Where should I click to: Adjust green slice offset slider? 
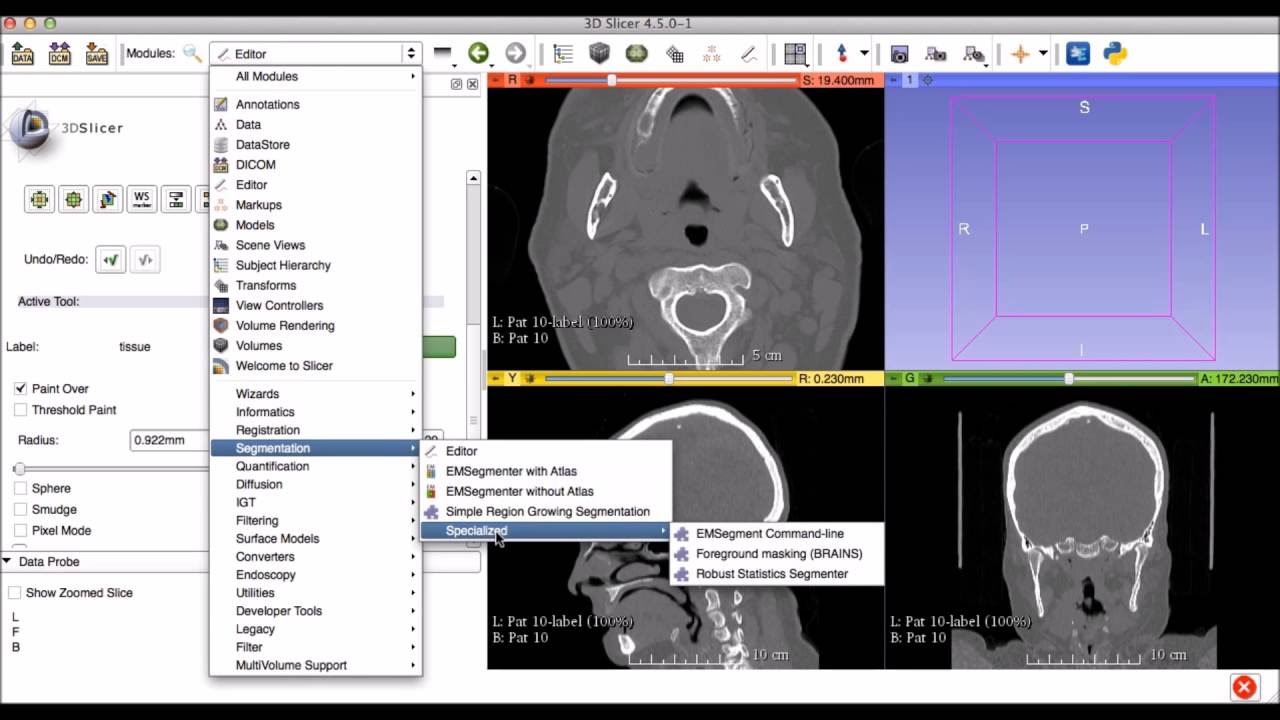point(1068,379)
